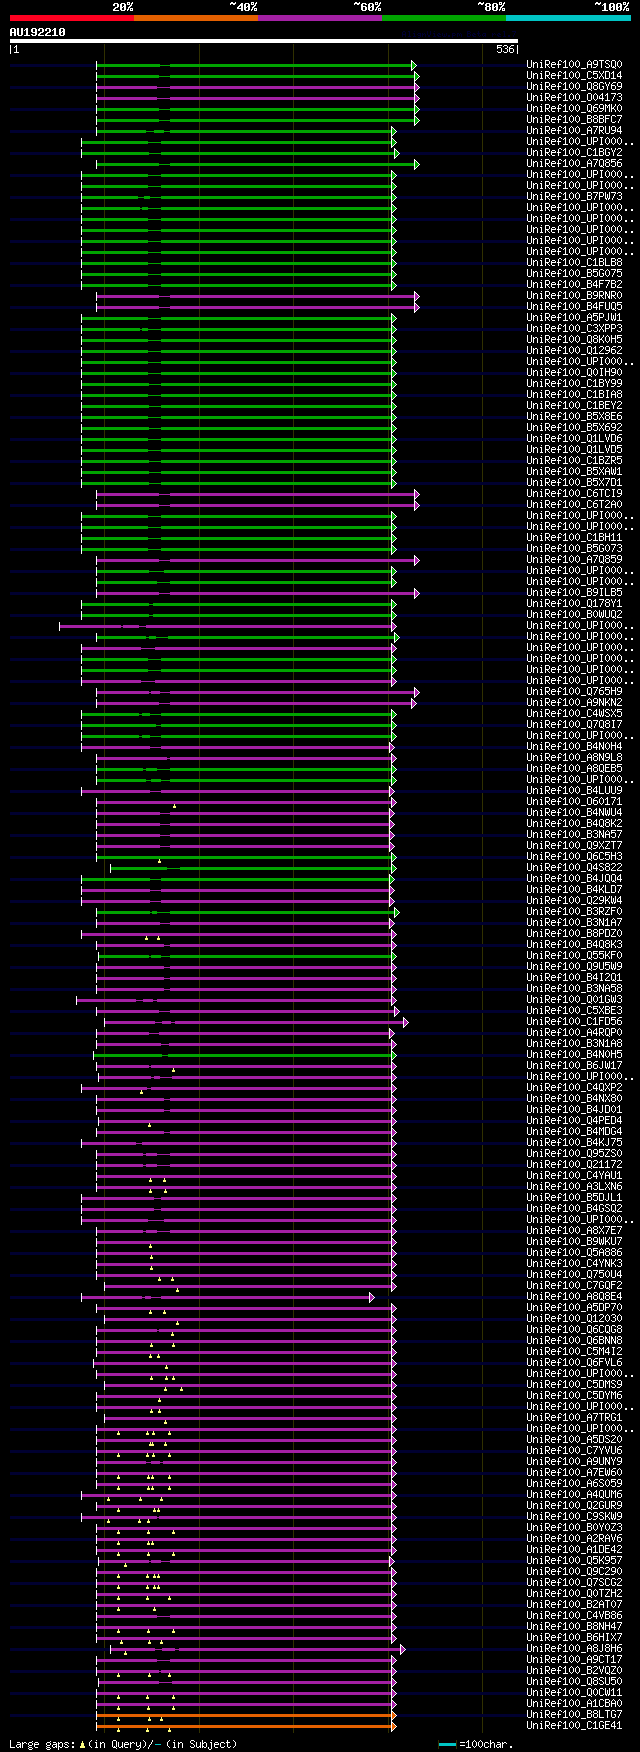Select hit label UniRef100_B4N0H4

[574, 747]
